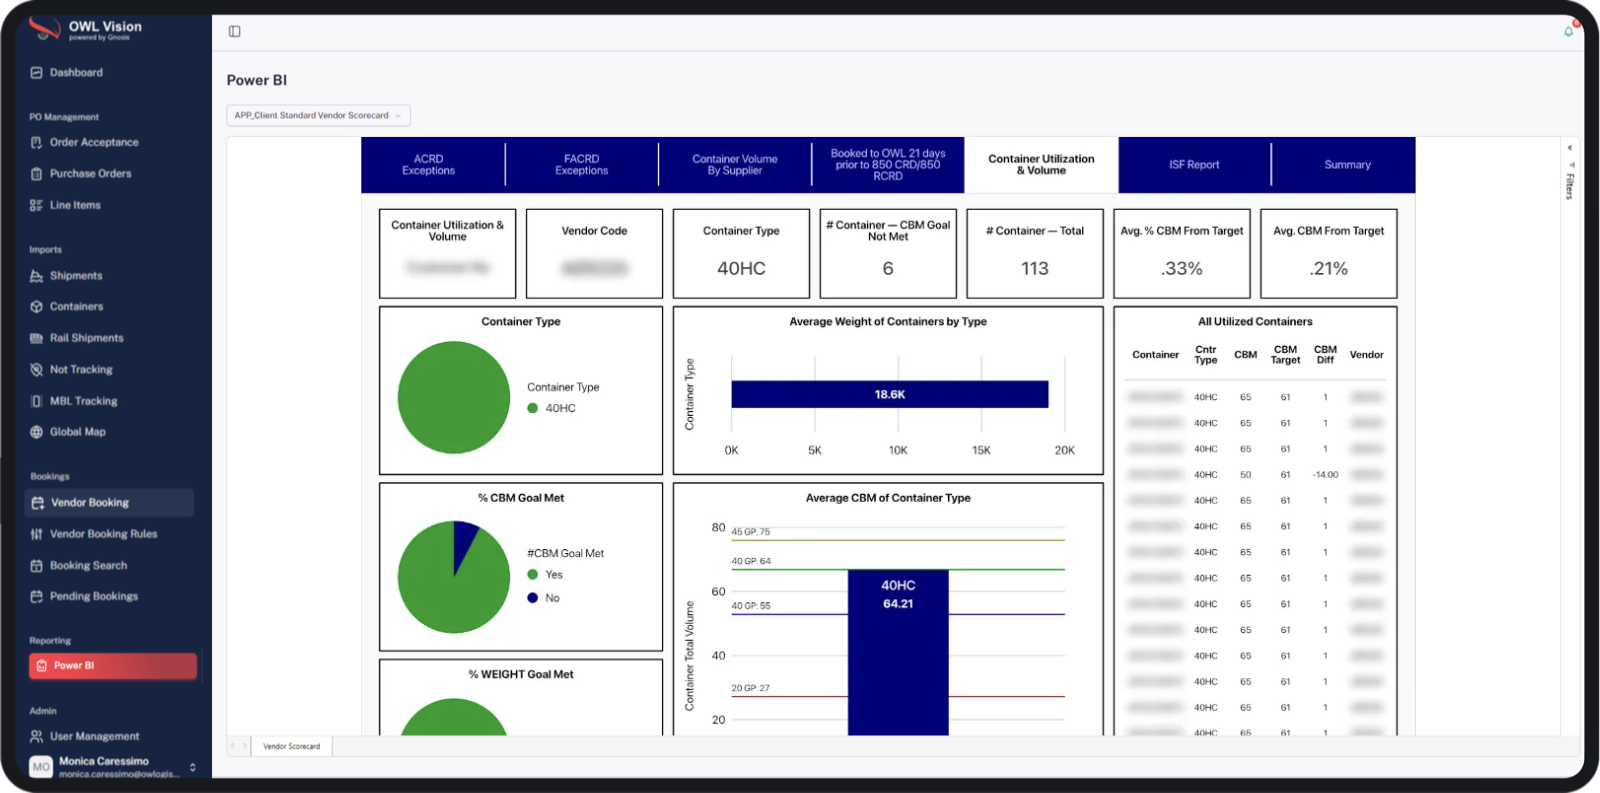Image resolution: width=1600 pixels, height=793 pixels.
Task: Click the 40HC green legend swatch
Action: (x=533, y=408)
